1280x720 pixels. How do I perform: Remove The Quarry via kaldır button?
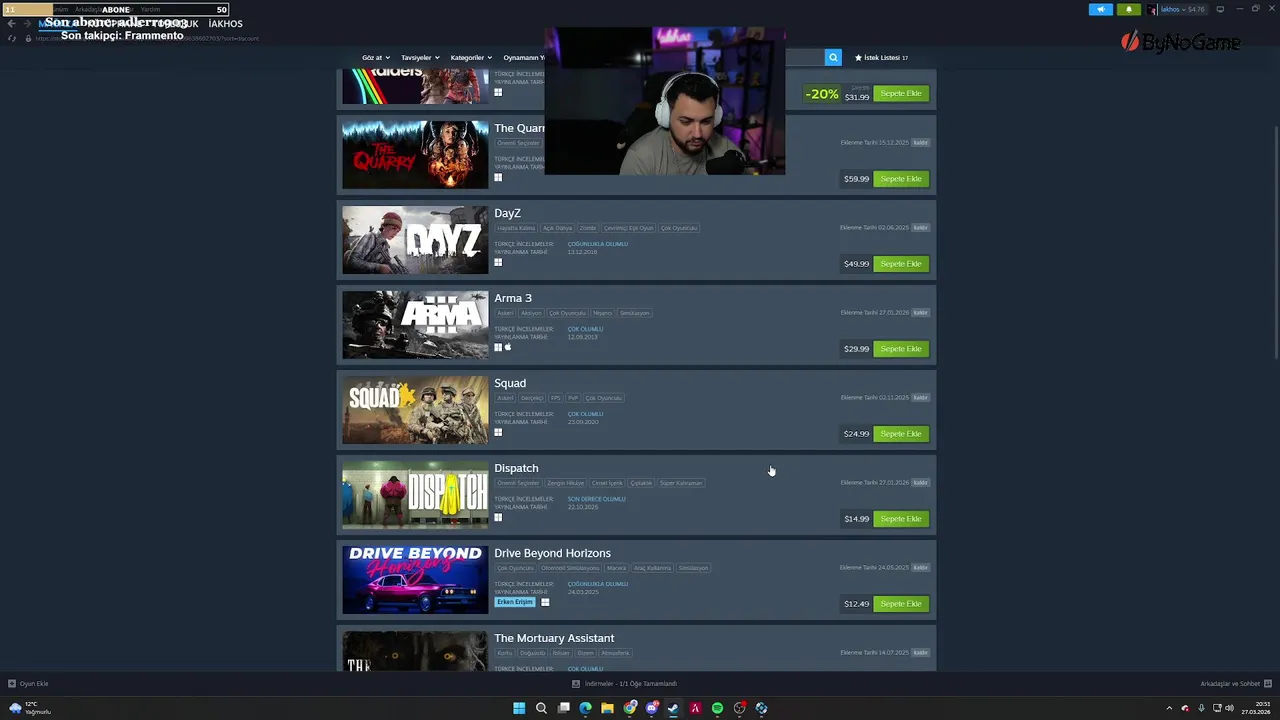(x=921, y=143)
